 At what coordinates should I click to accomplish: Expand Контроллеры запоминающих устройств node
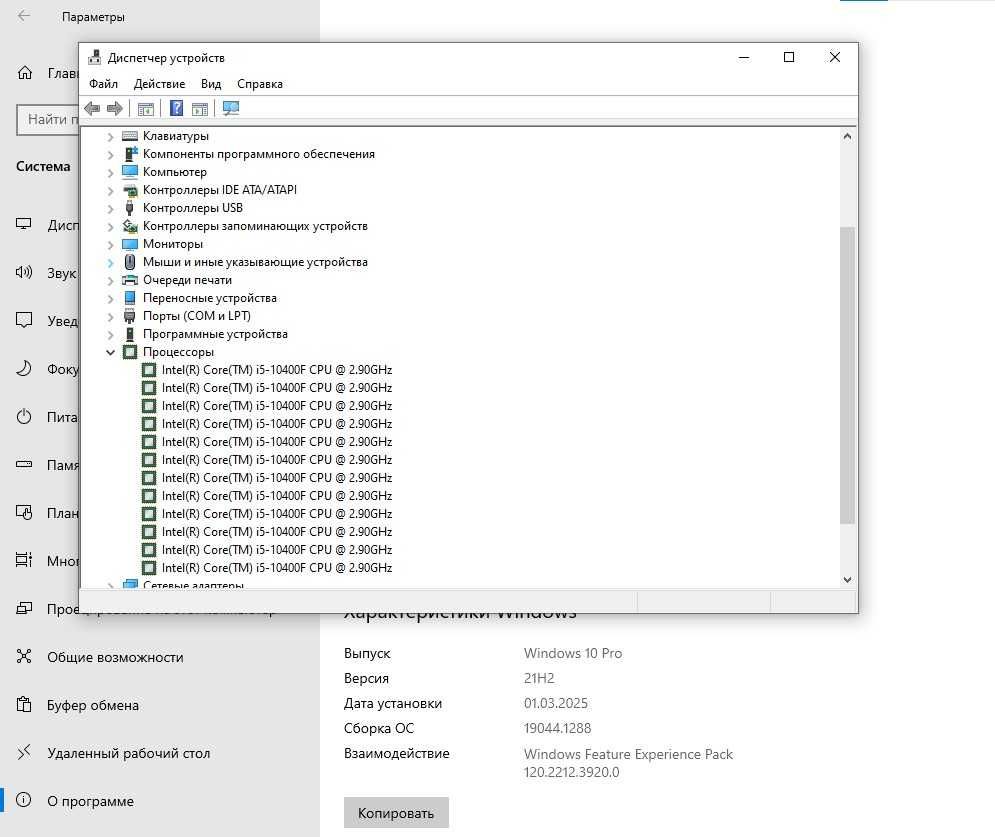[x=110, y=227]
